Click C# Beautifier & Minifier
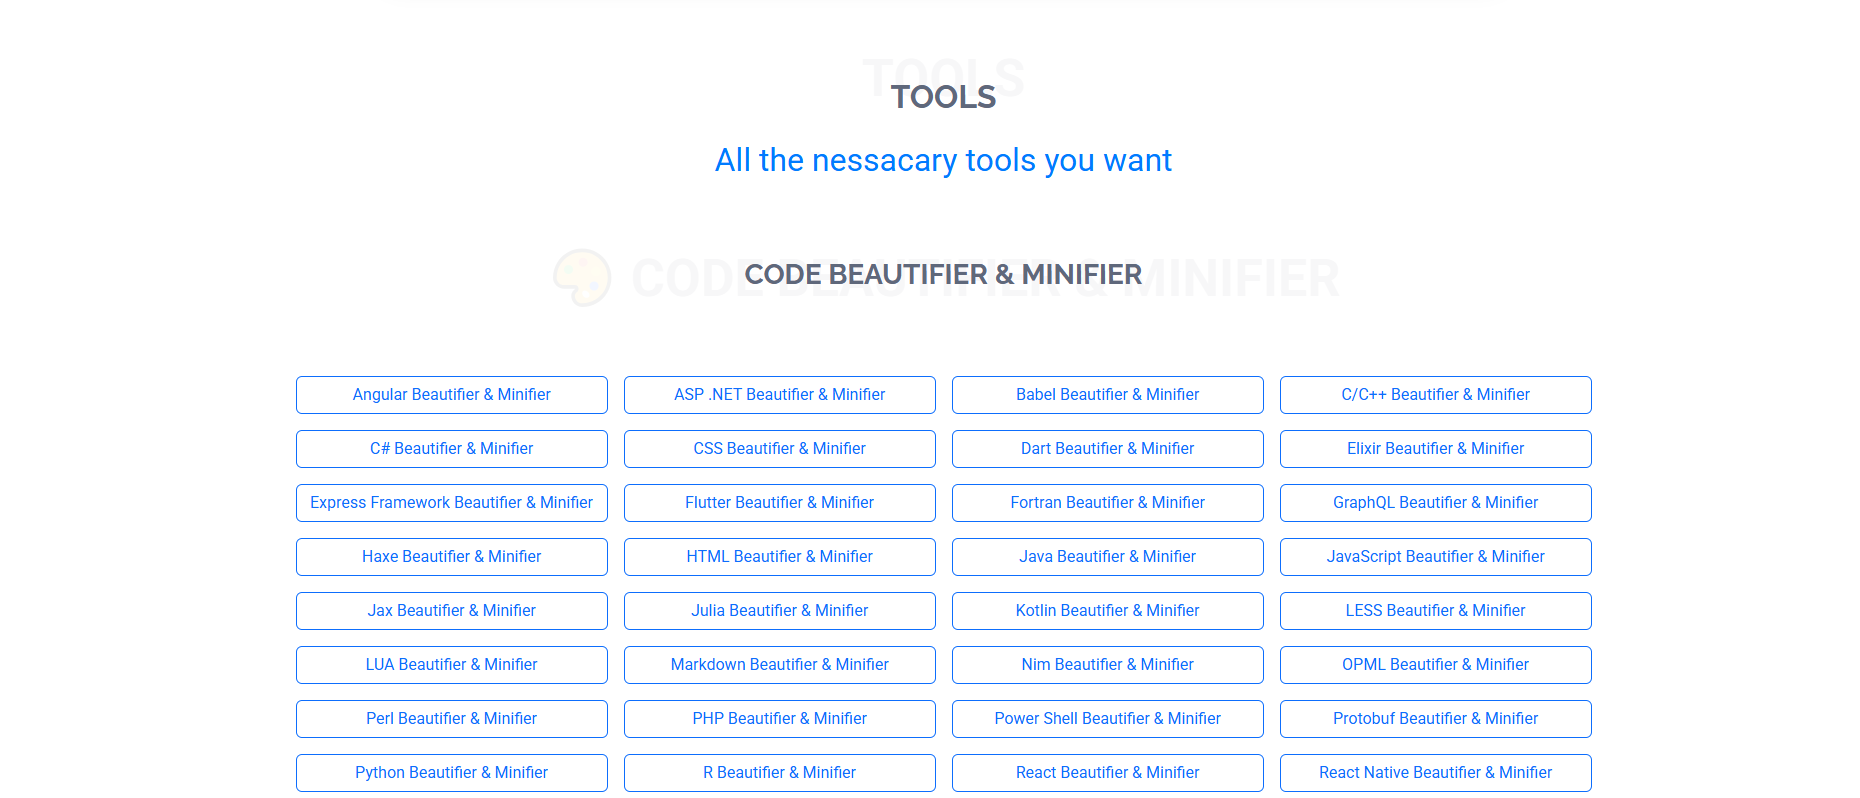 452,449
